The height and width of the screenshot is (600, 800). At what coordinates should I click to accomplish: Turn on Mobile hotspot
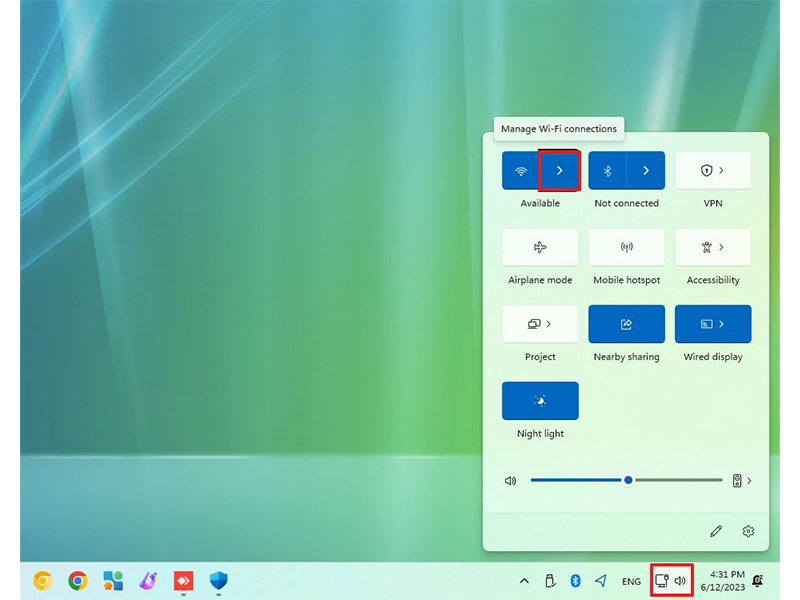(x=626, y=247)
